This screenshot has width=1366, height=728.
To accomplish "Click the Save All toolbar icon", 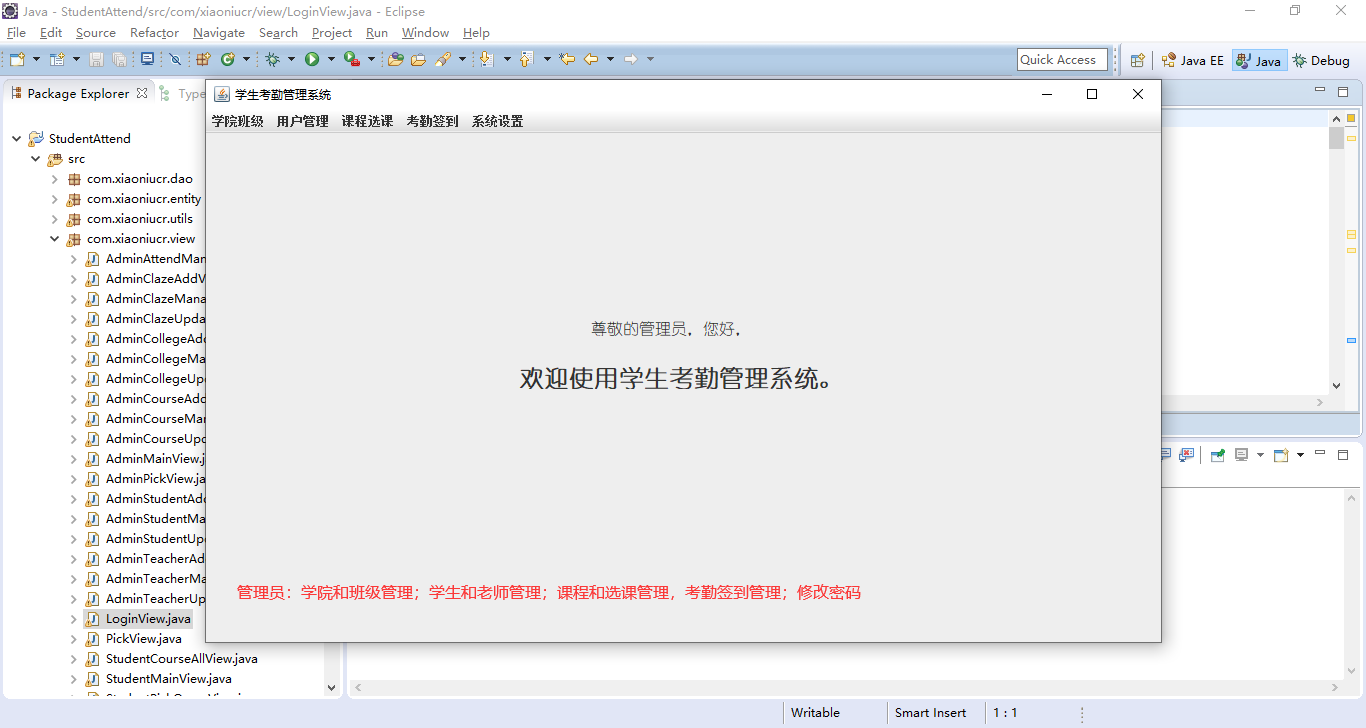I will pos(119,59).
